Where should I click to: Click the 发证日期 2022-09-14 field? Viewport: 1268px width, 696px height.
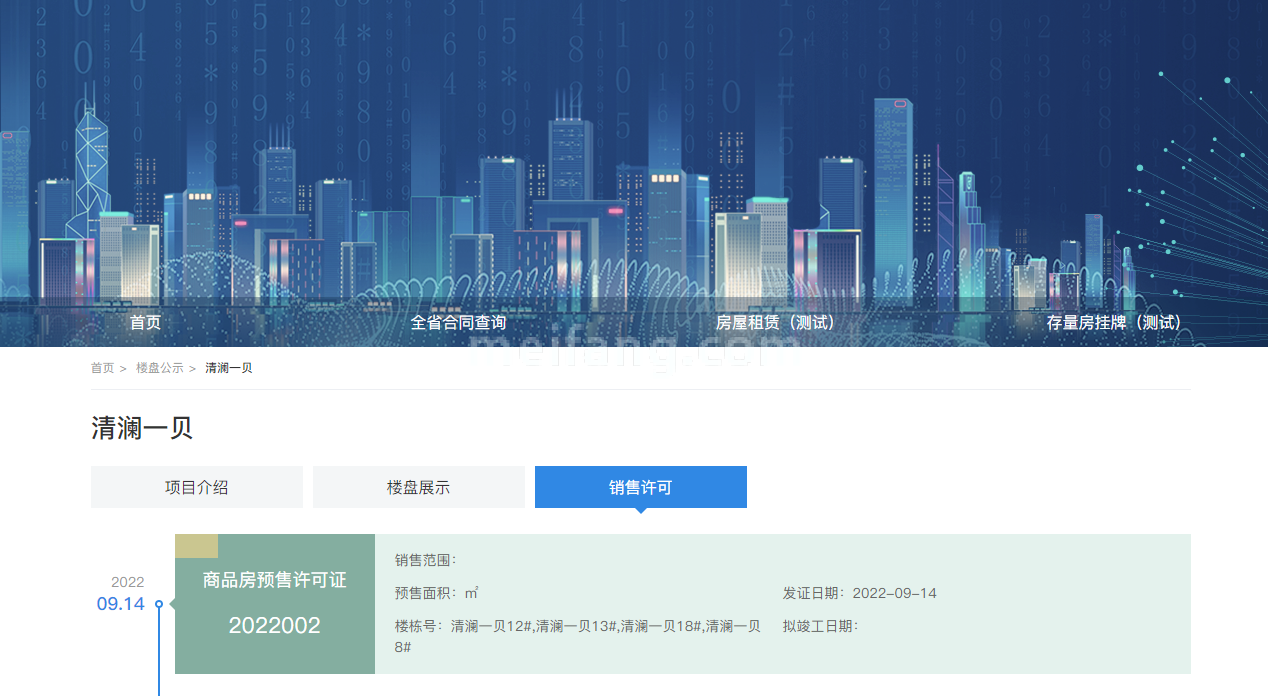pos(859,593)
